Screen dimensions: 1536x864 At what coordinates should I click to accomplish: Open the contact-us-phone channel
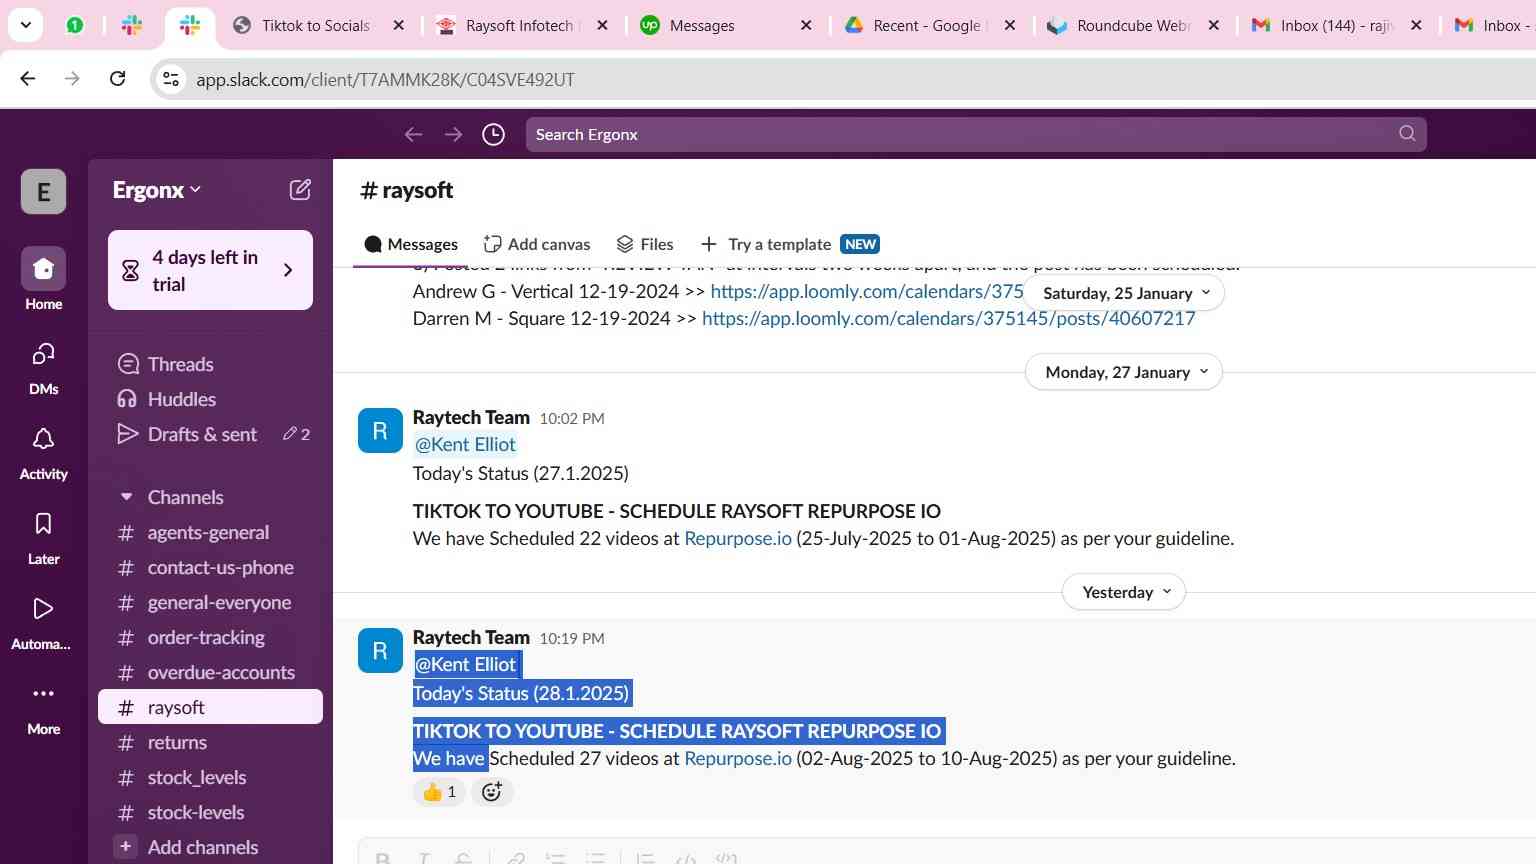tap(220, 567)
